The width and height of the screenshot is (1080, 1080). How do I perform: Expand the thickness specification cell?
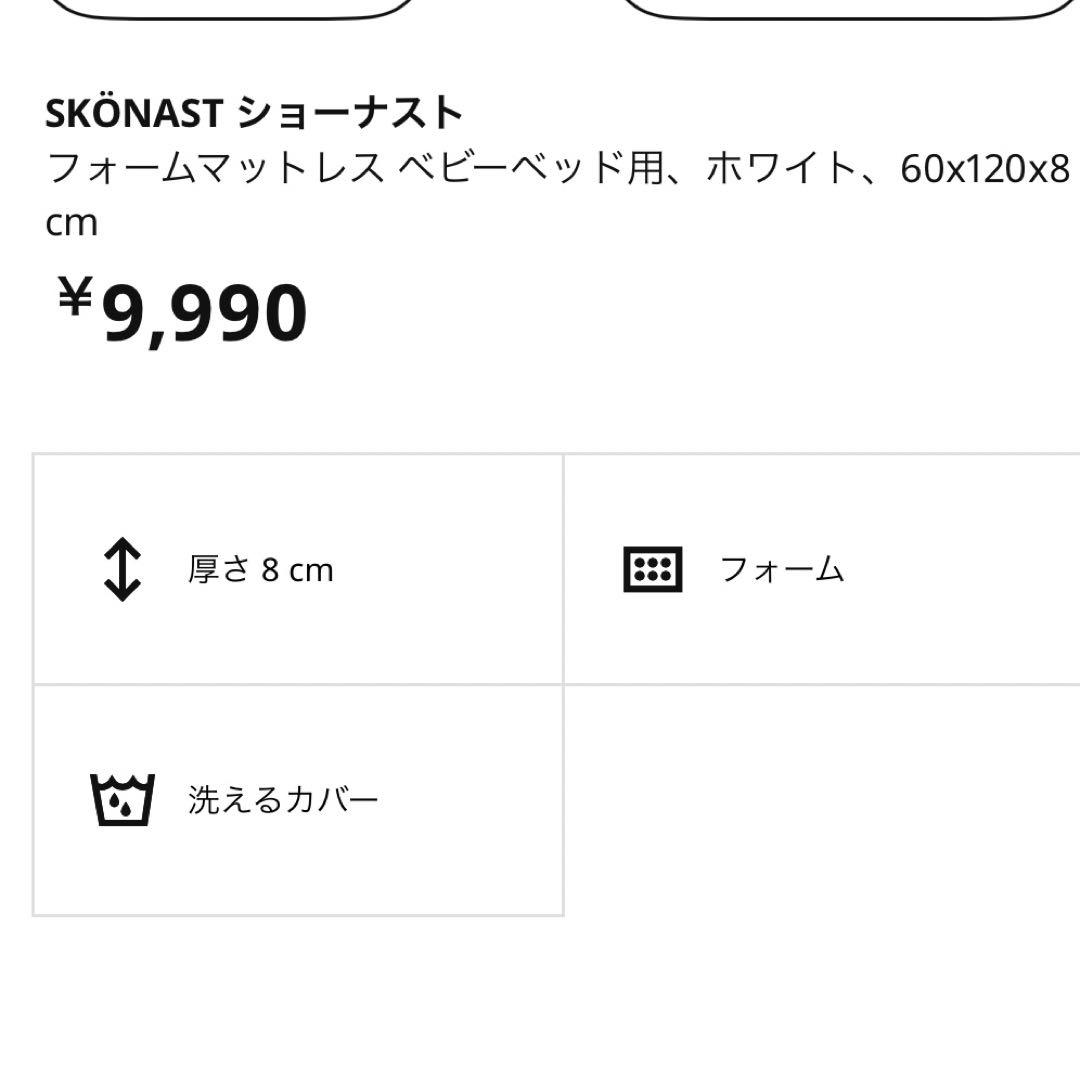pyautogui.click(x=299, y=569)
